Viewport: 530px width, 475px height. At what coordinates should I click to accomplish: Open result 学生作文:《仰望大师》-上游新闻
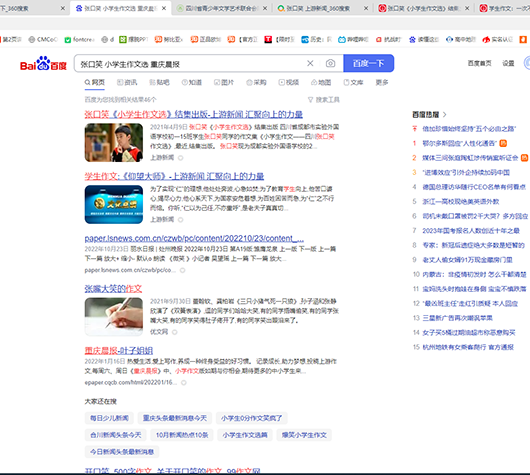pyautogui.click(x=174, y=176)
